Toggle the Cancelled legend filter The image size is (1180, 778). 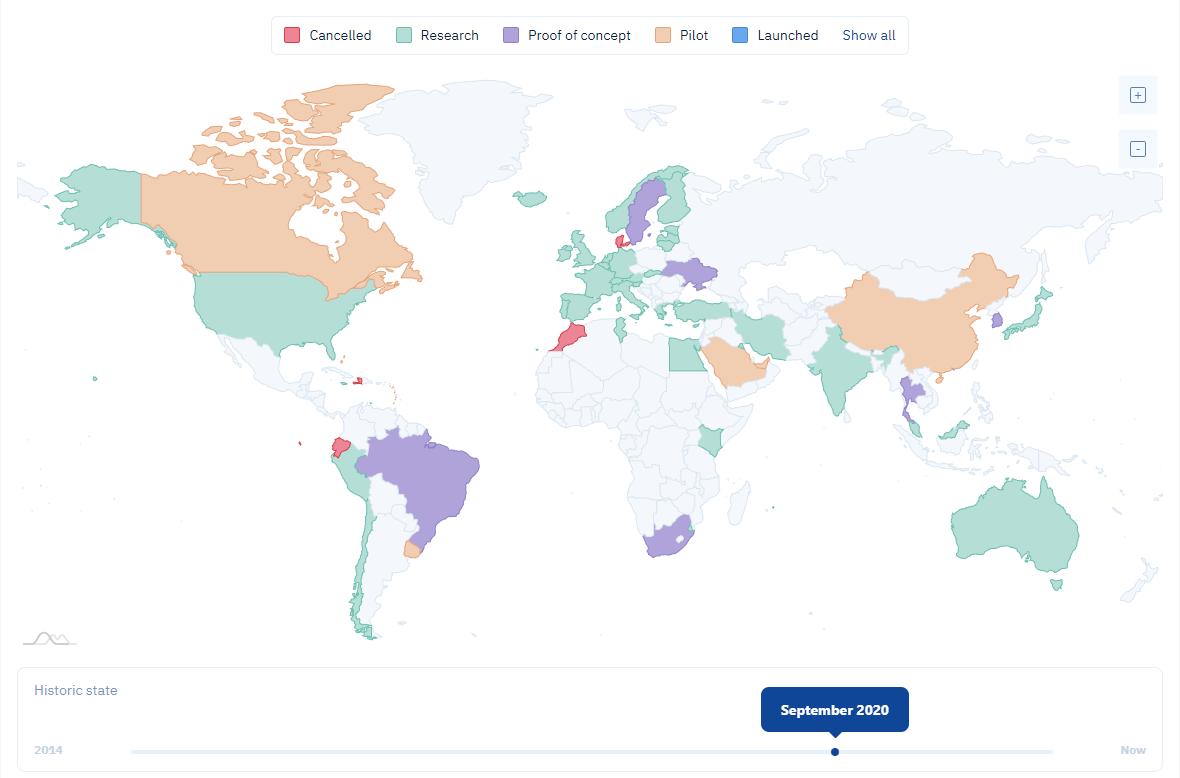(x=327, y=35)
